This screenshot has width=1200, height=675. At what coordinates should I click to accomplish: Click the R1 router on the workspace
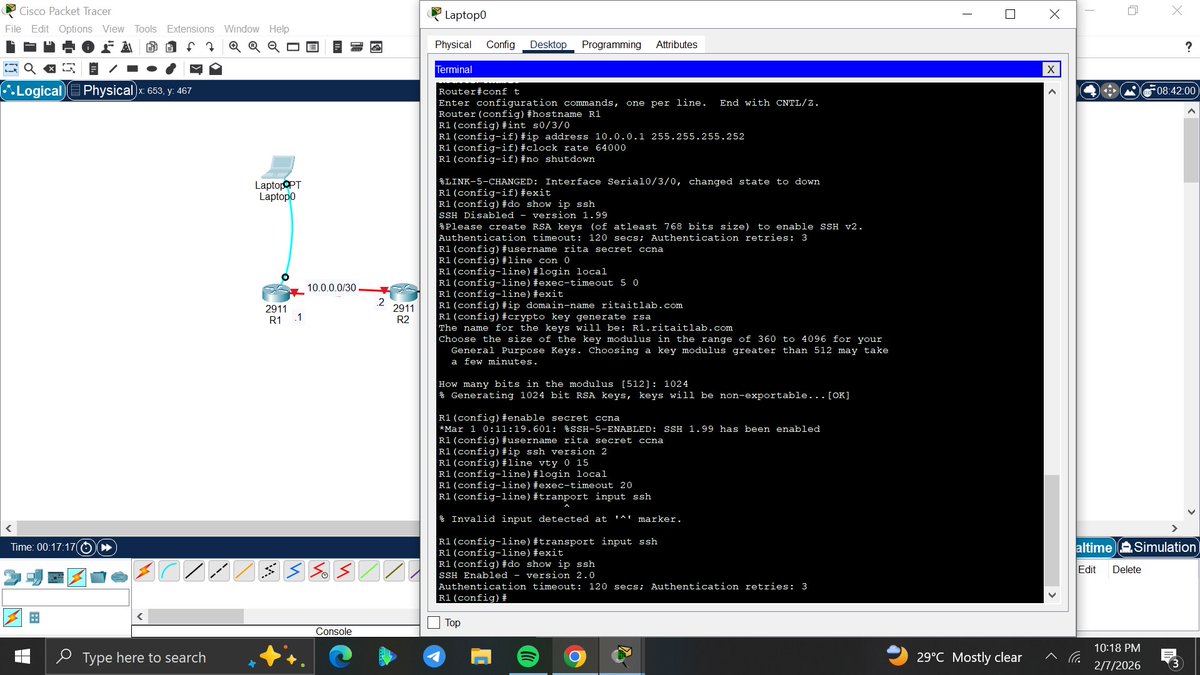(276, 293)
